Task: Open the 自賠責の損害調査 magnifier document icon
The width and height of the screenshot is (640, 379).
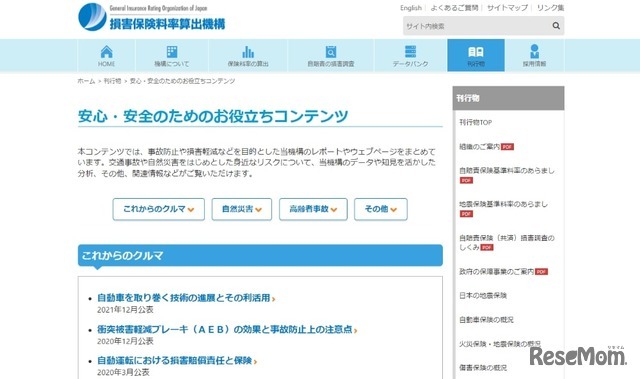Action: (331, 52)
